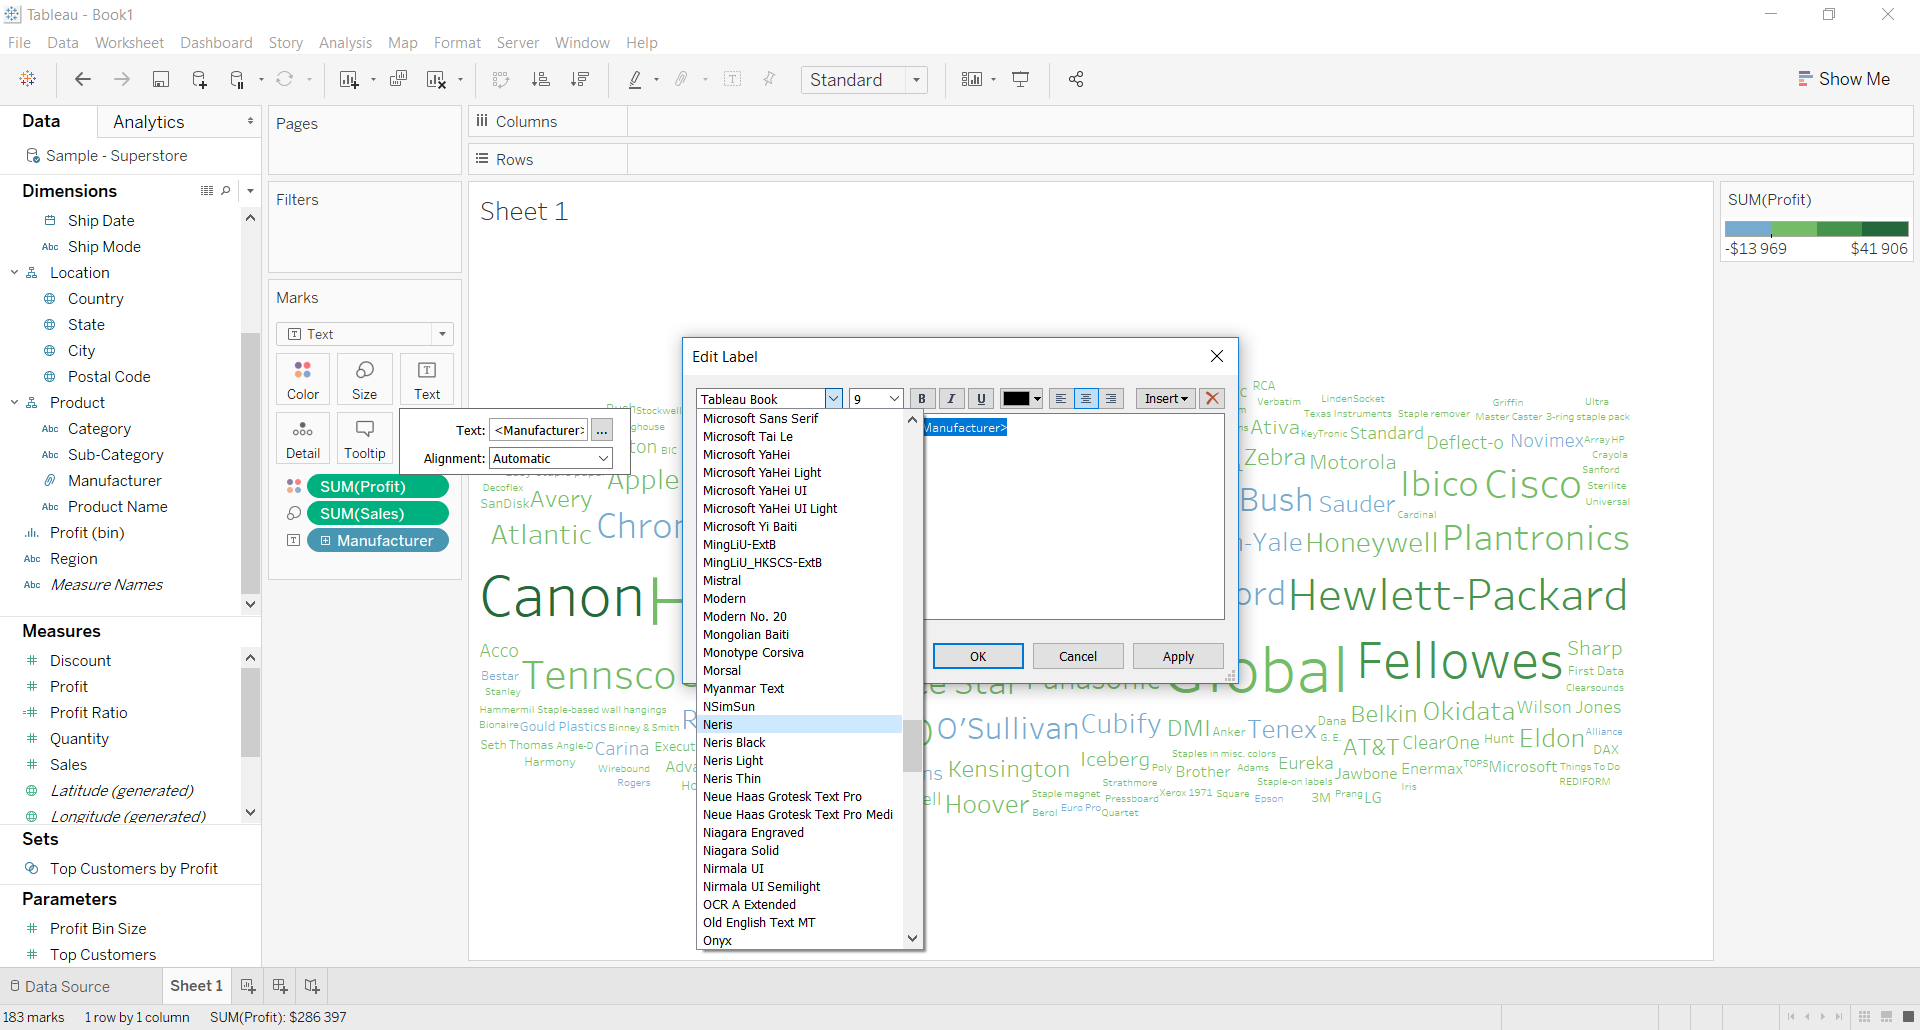Screen dimensions: 1920x1030
Task: Click the Detail marks card button
Action: (302, 438)
